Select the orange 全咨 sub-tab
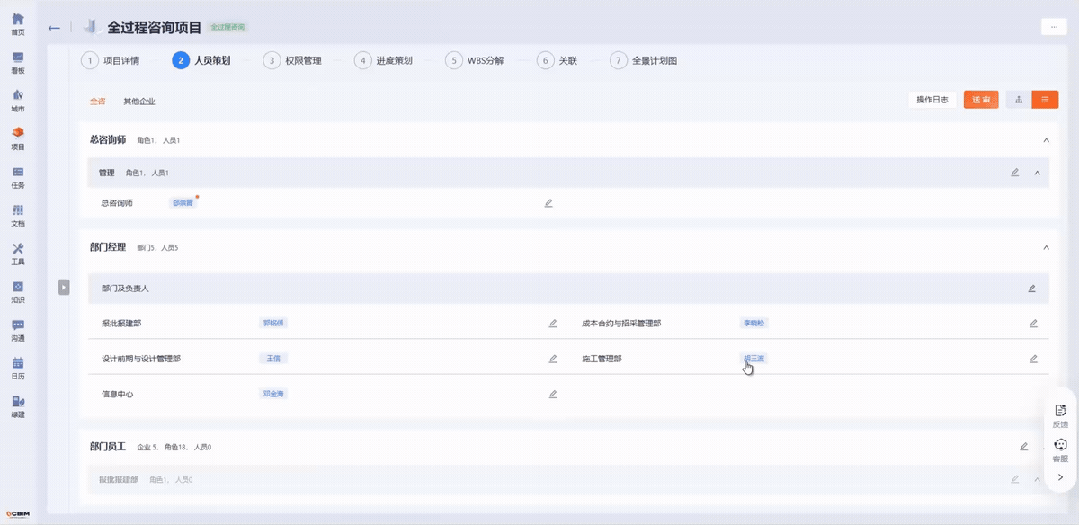This screenshot has height=525, width=1079. click(98, 101)
